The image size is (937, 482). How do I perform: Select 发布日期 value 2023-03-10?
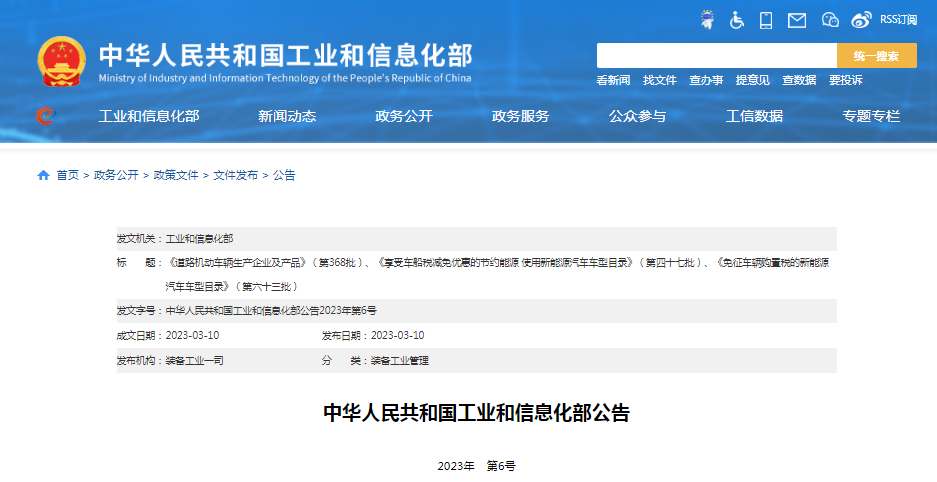tap(397, 336)
